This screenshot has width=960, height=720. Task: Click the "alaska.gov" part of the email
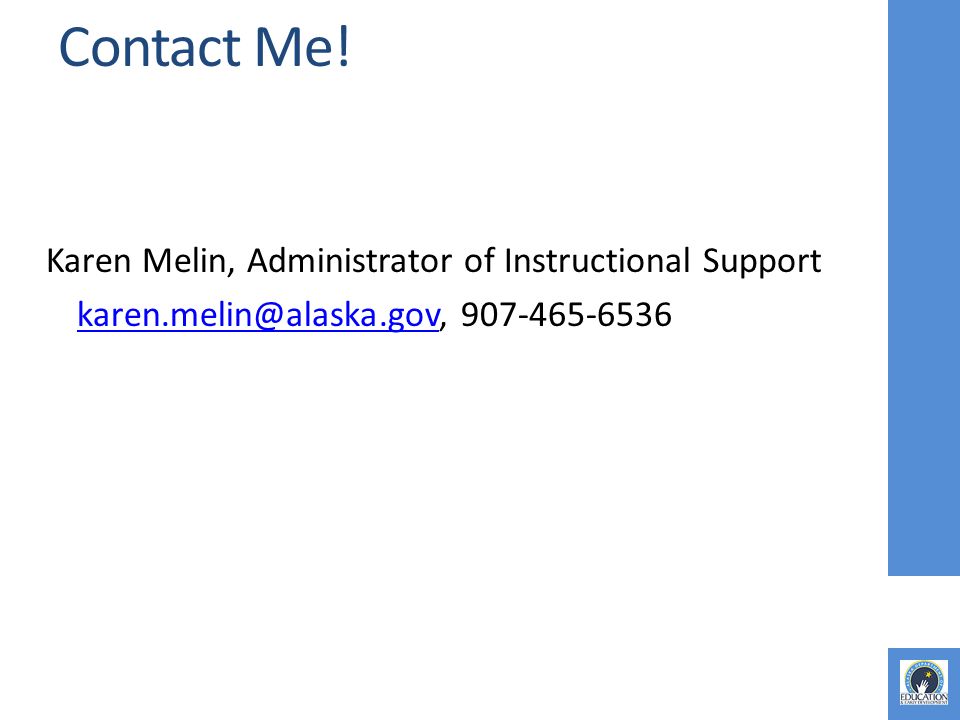[x=362, y=316]
